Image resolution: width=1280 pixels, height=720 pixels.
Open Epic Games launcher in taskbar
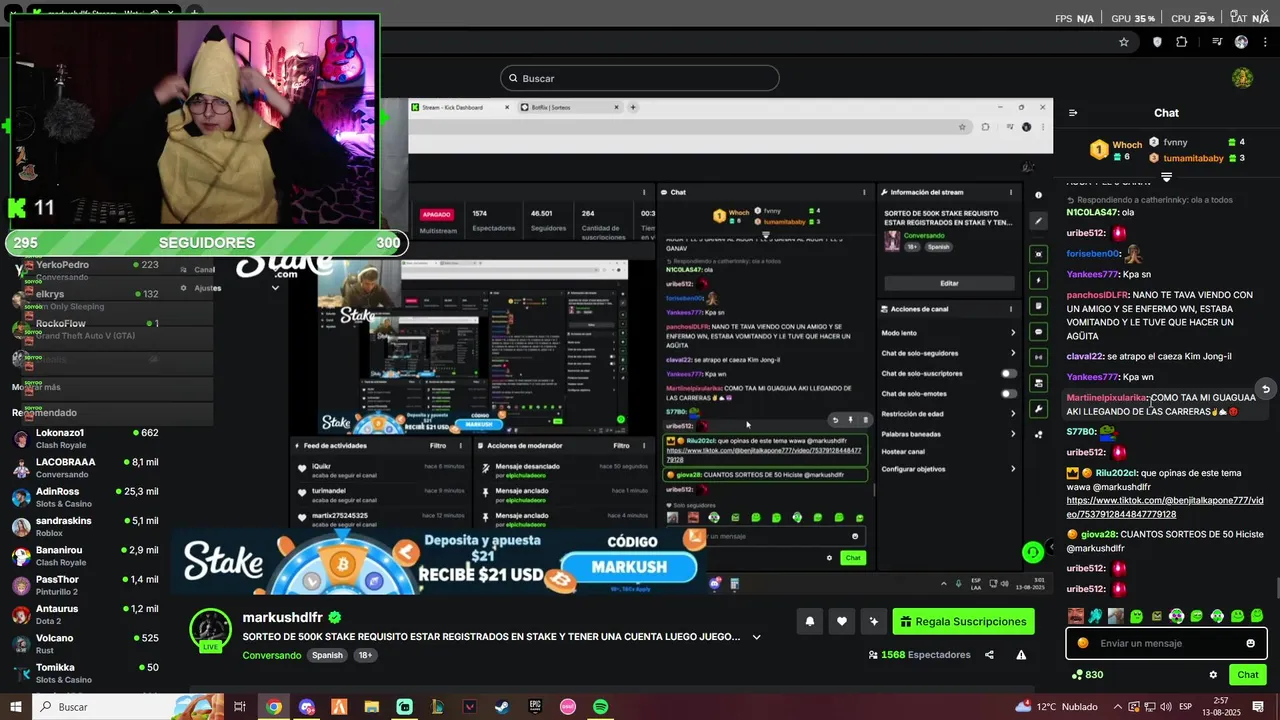tap(535, 707)
